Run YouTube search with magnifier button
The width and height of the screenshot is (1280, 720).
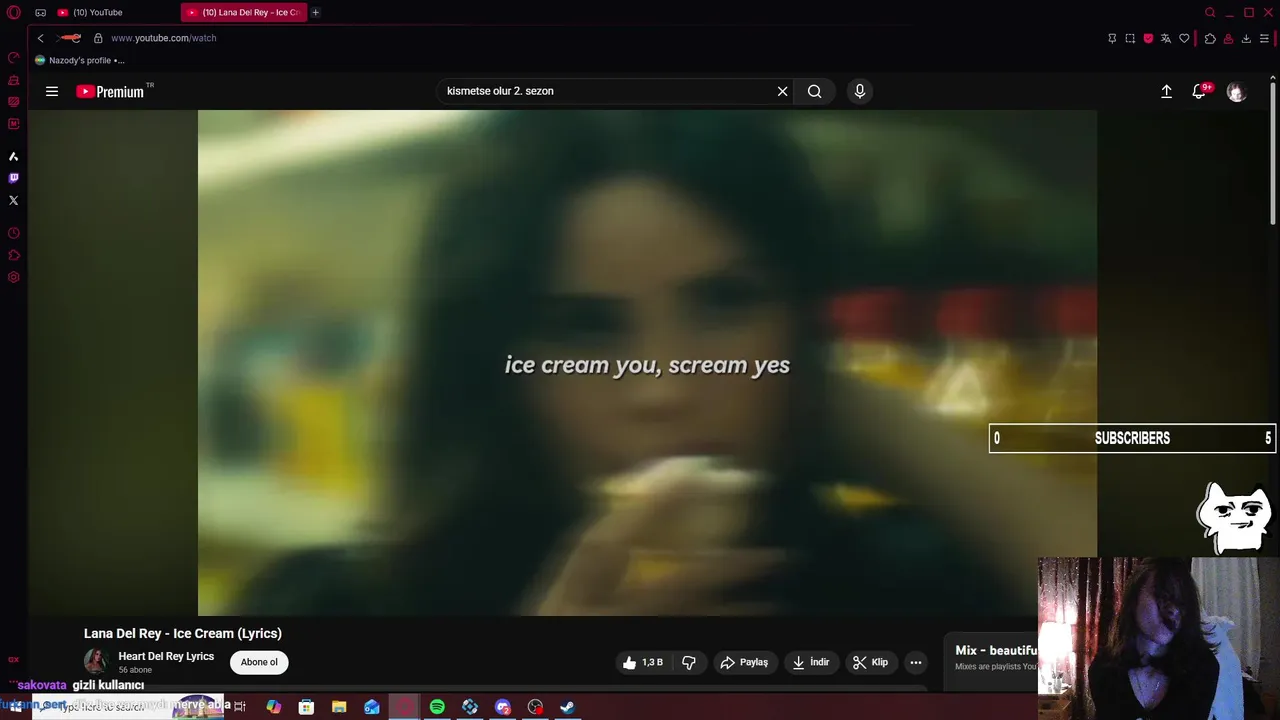point(815,91)
